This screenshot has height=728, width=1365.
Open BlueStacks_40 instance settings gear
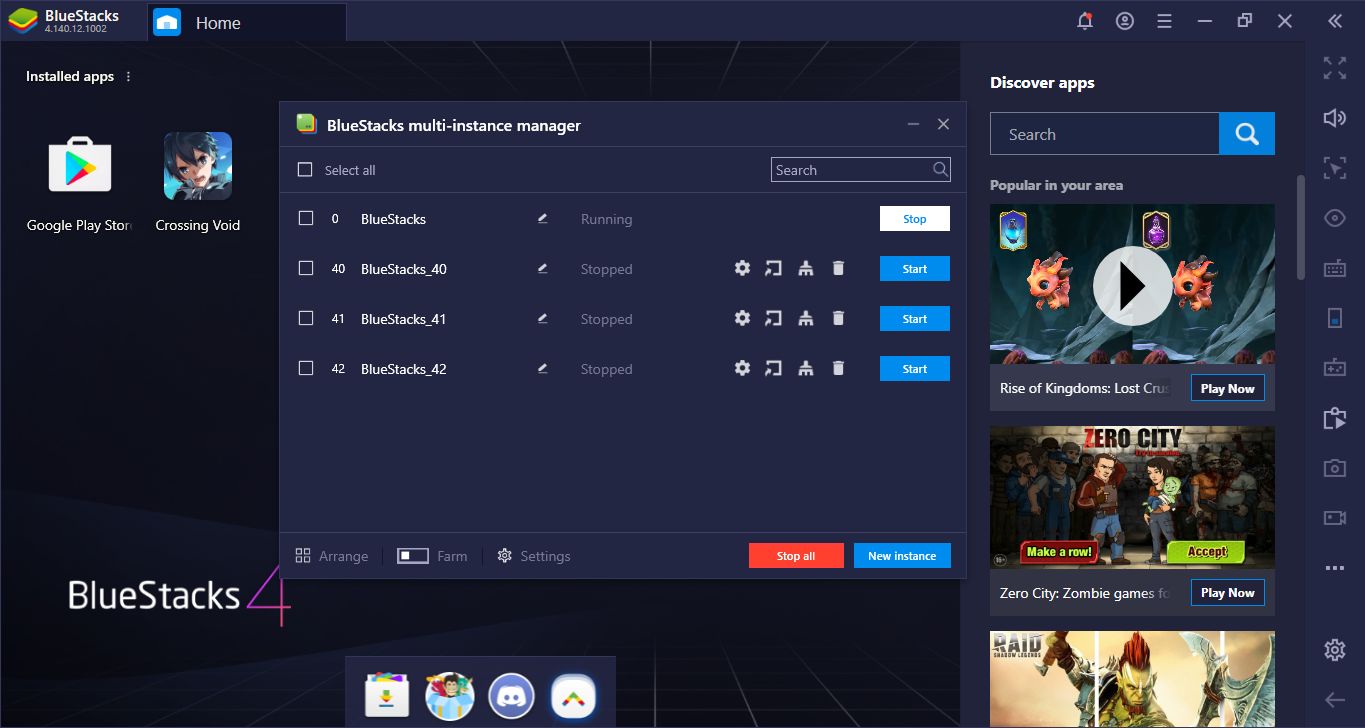[742, 268]
